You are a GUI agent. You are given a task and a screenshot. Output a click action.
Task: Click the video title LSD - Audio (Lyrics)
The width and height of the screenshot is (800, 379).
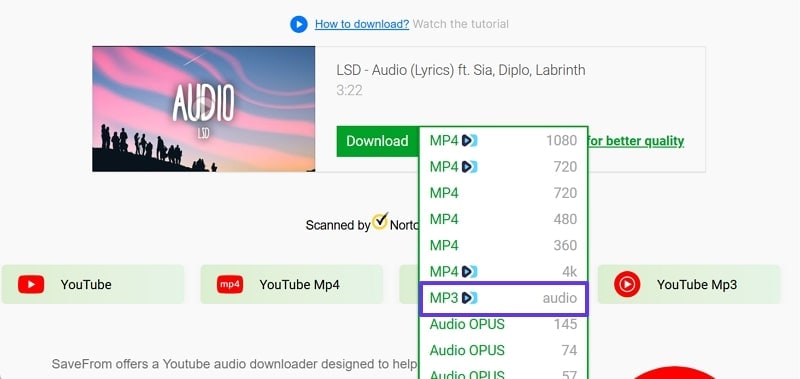(x=461, y=70)
